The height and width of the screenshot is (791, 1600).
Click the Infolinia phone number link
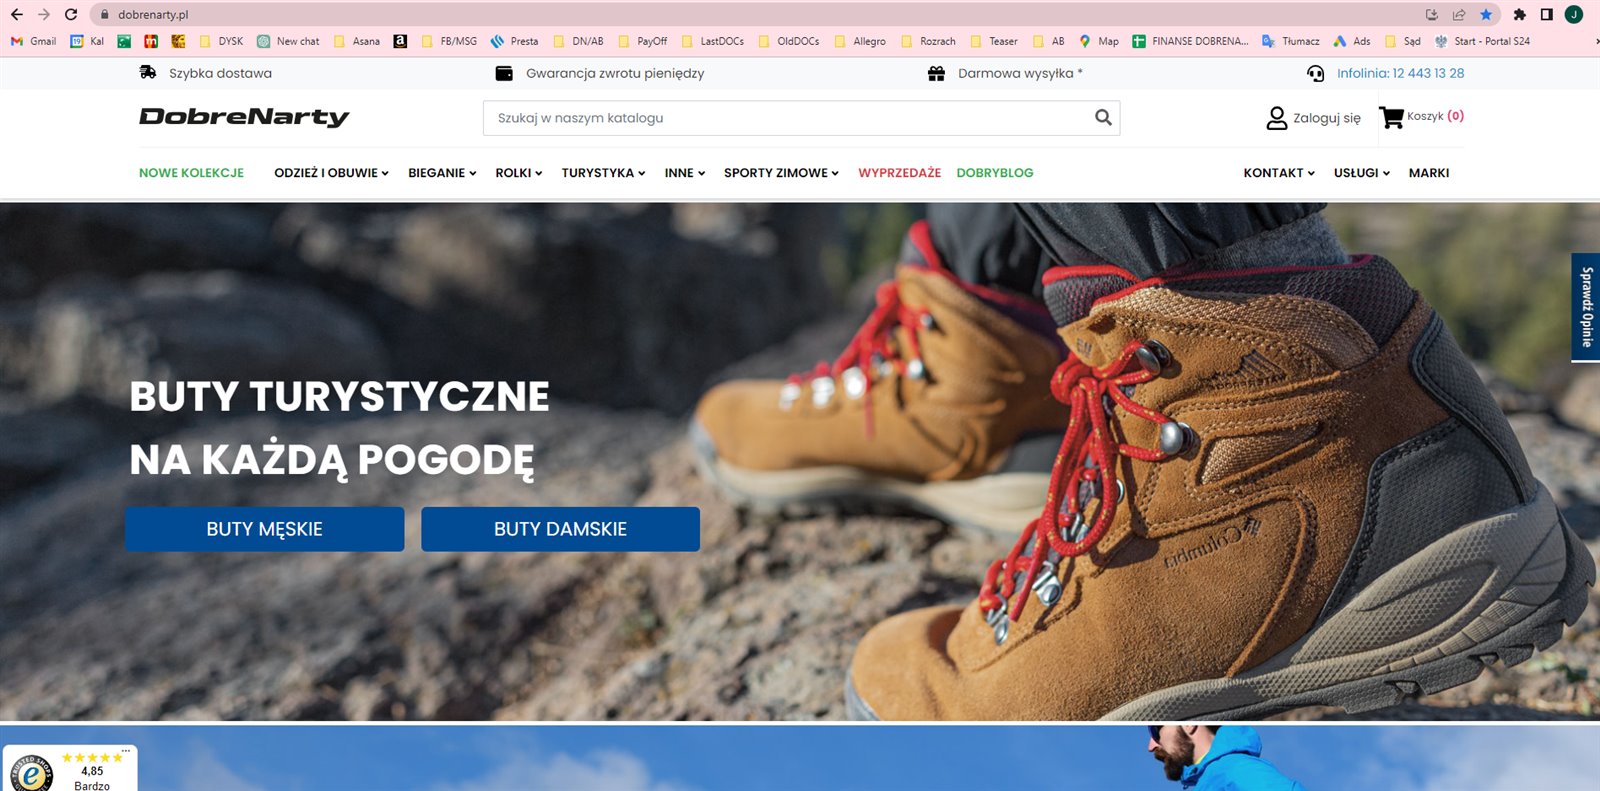(x=1400, y=73)
